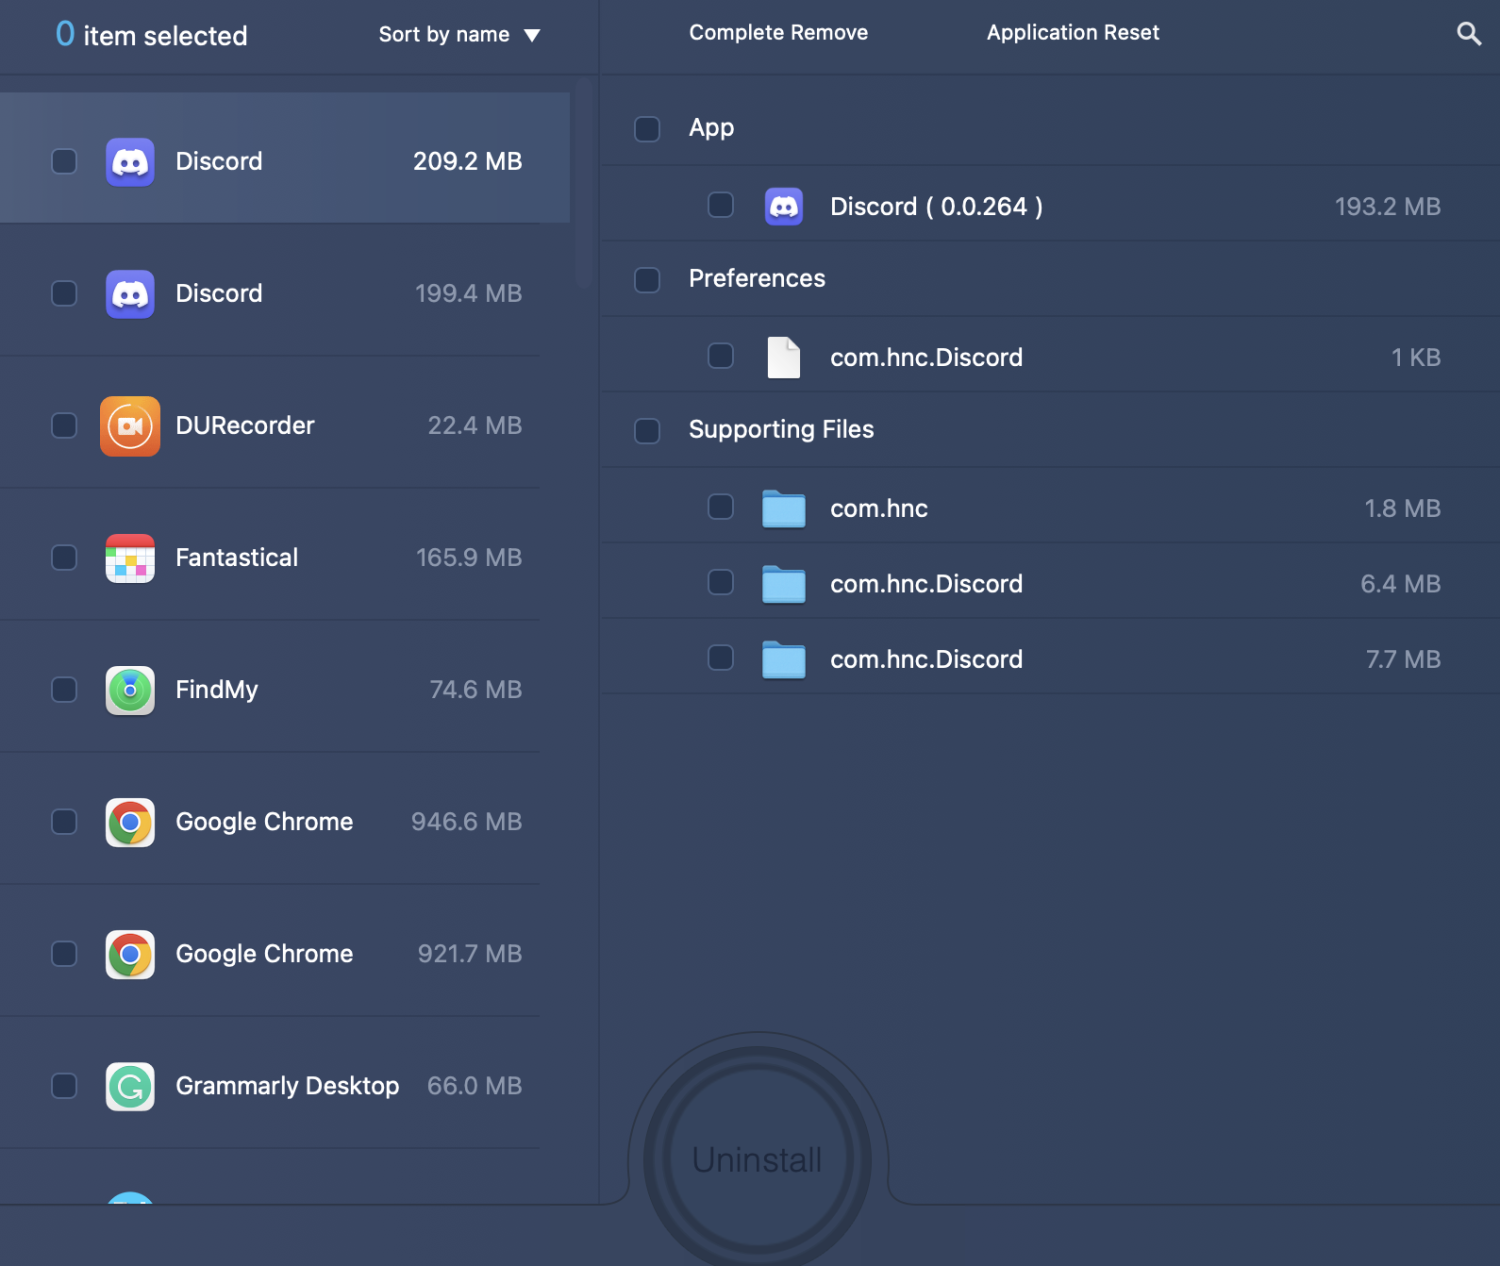
Task: Click the com.hnc folder icon
Action: [x=783, y=509]
